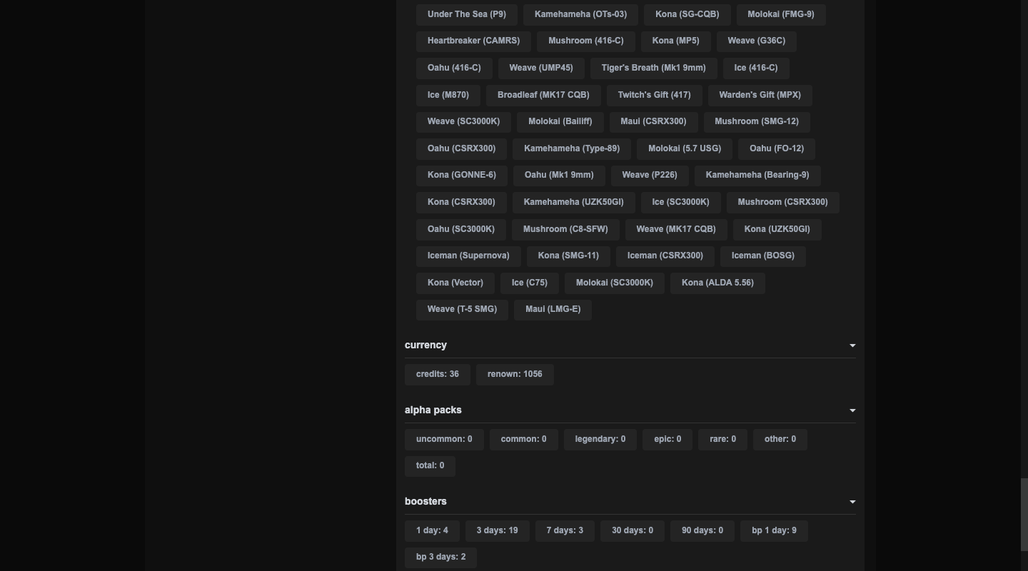Click the Mushroom (416-C) tag
Screen dimensions: 1028x571
(586, 41)
